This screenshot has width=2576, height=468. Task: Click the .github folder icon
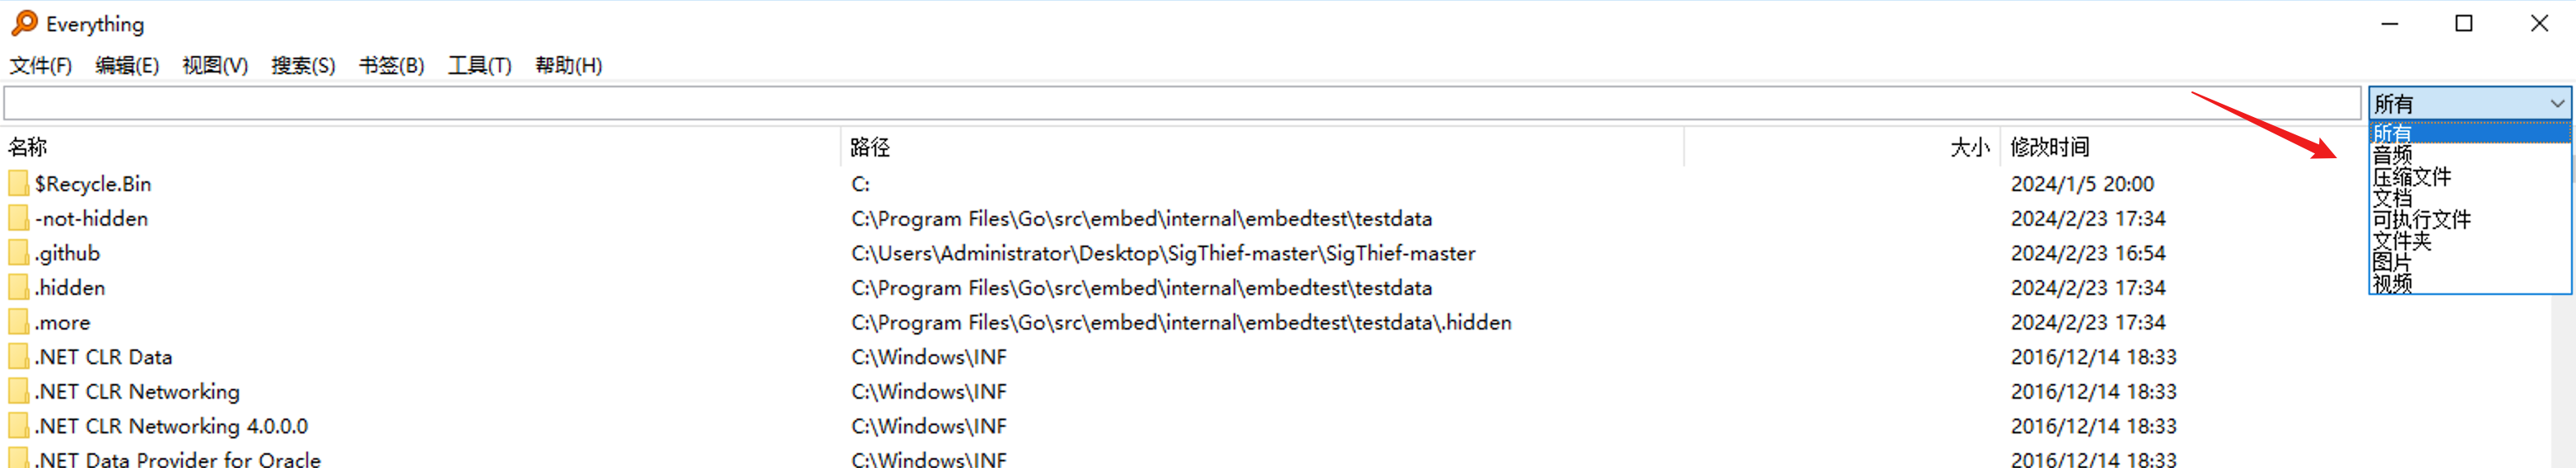point(18,253)
